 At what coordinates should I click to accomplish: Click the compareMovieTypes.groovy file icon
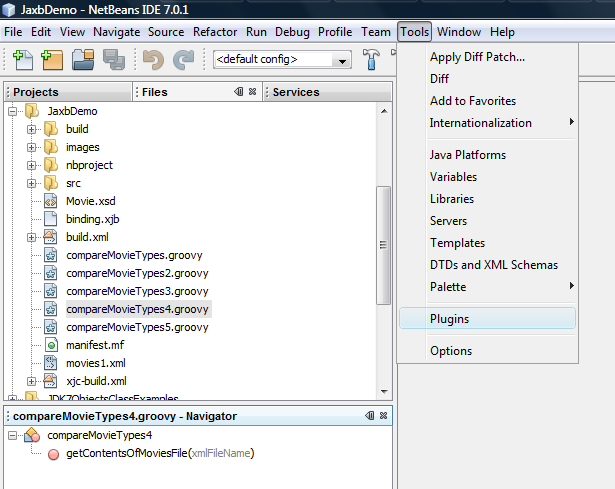50,255
